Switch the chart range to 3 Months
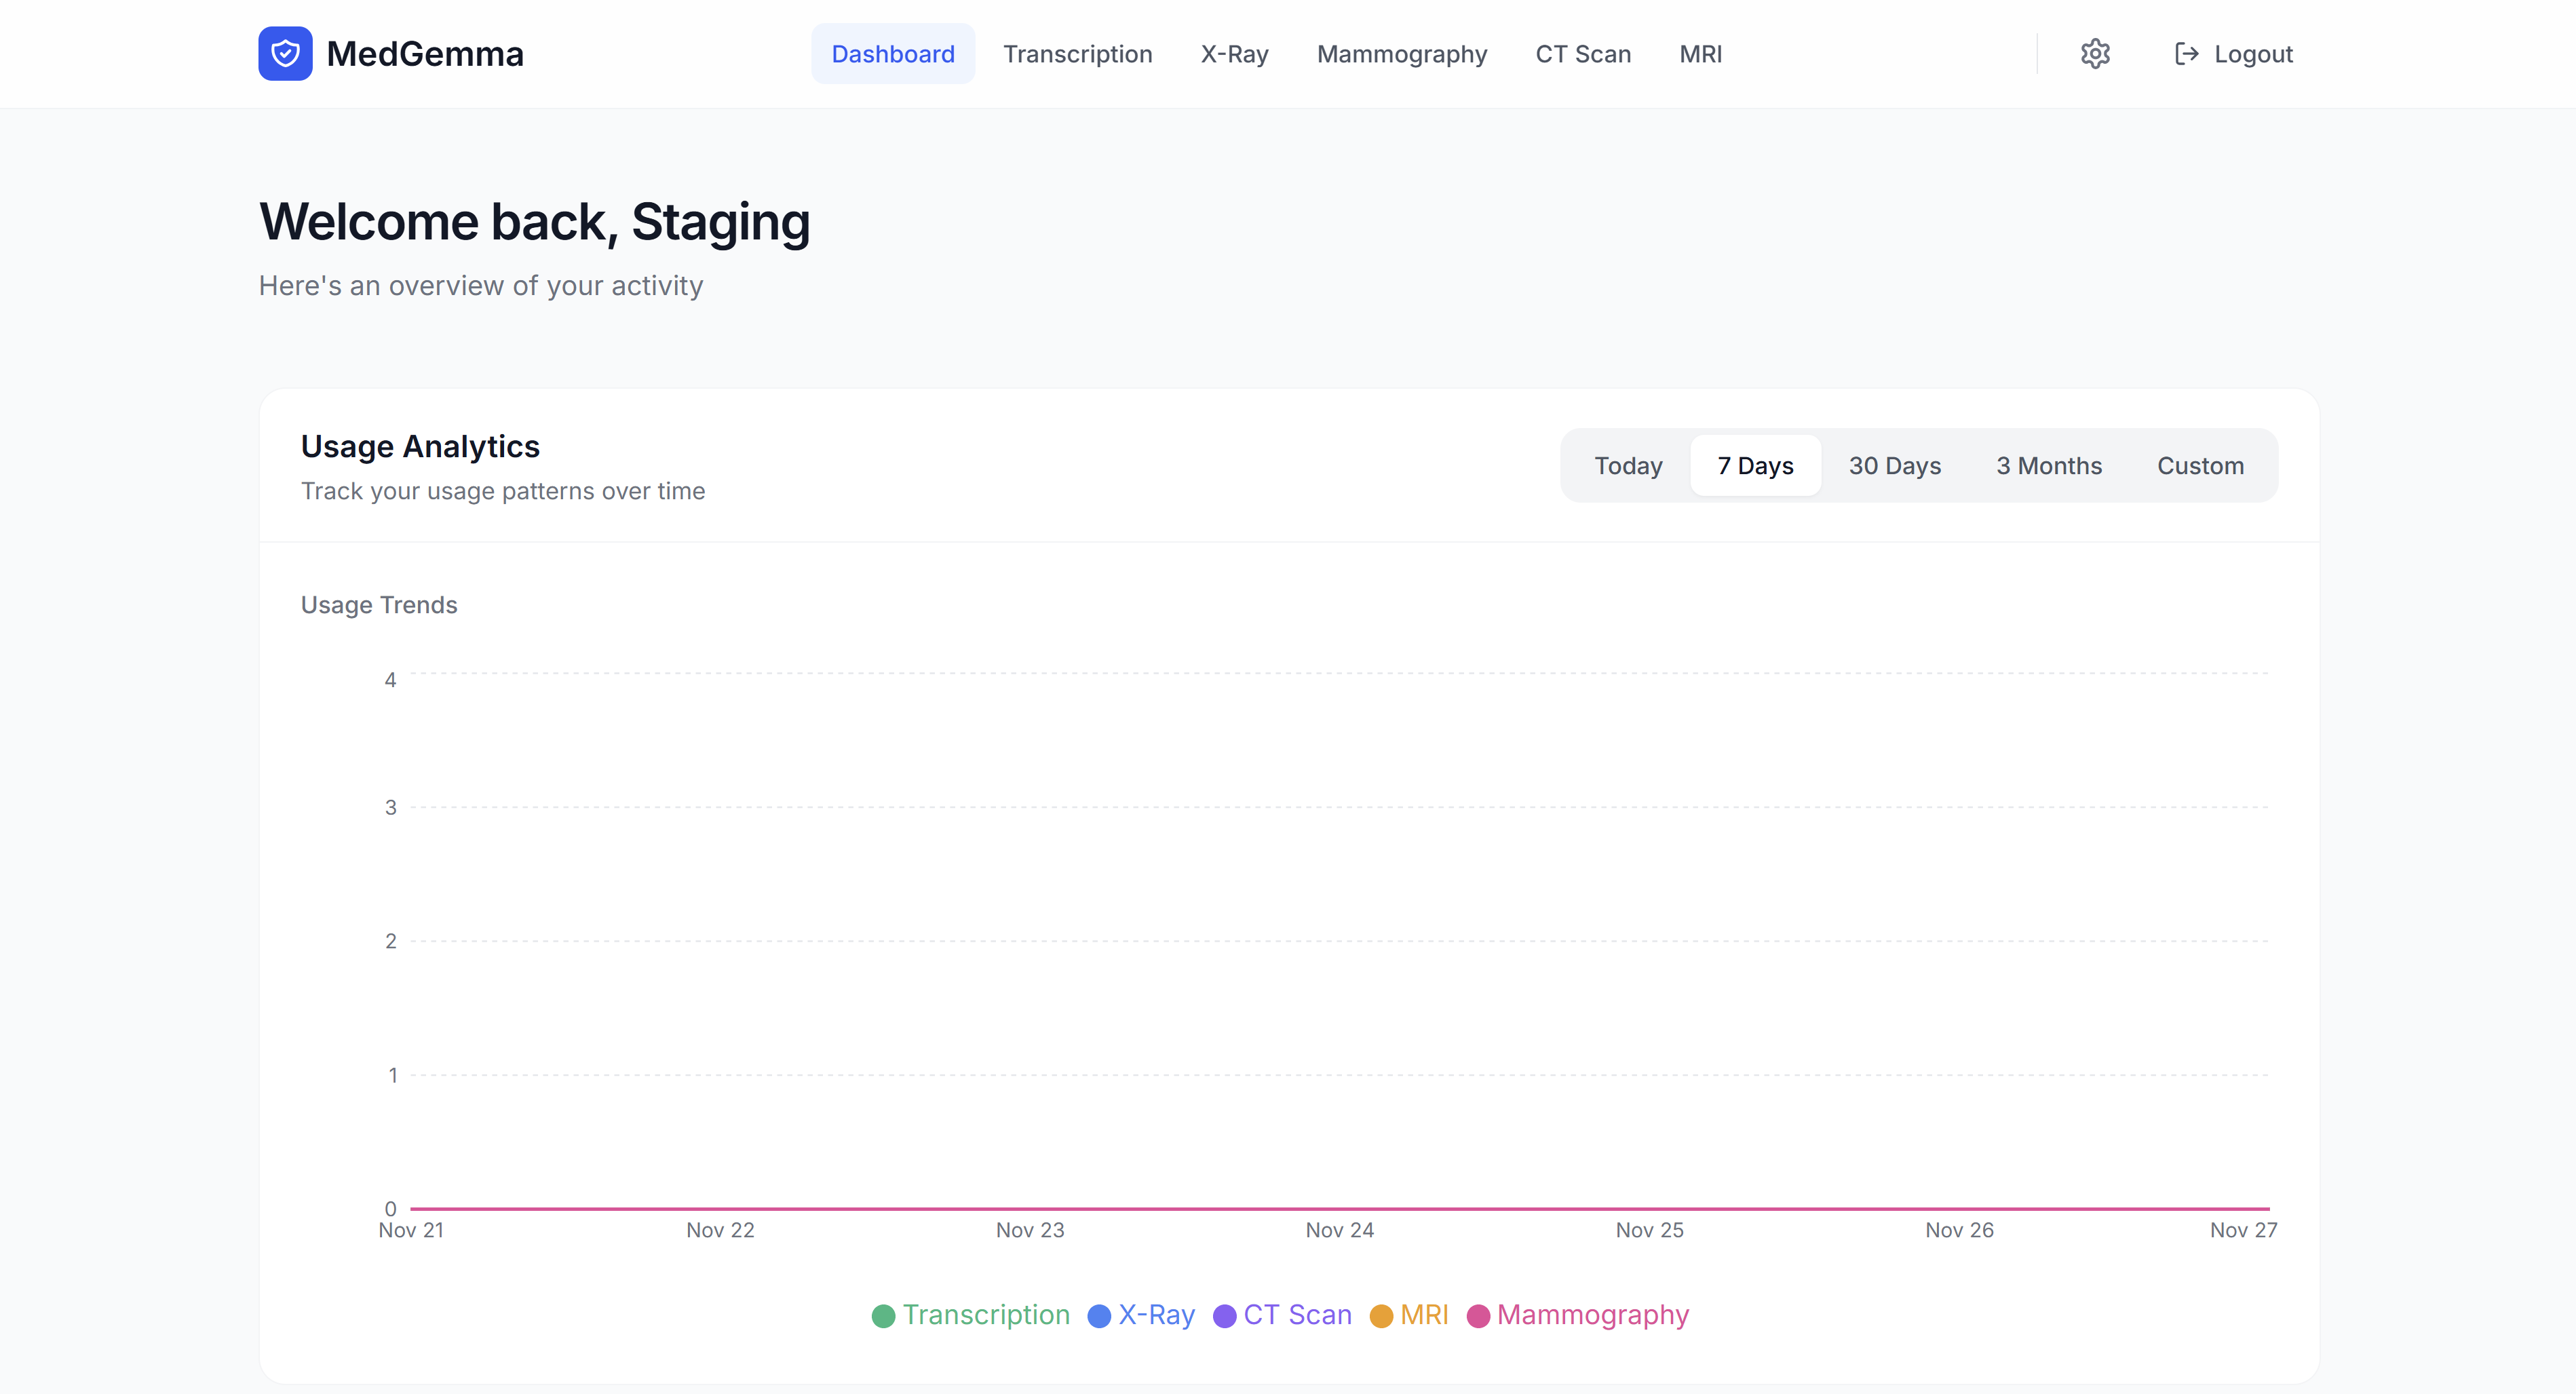The image size is (2576, 1394). 2048,465
